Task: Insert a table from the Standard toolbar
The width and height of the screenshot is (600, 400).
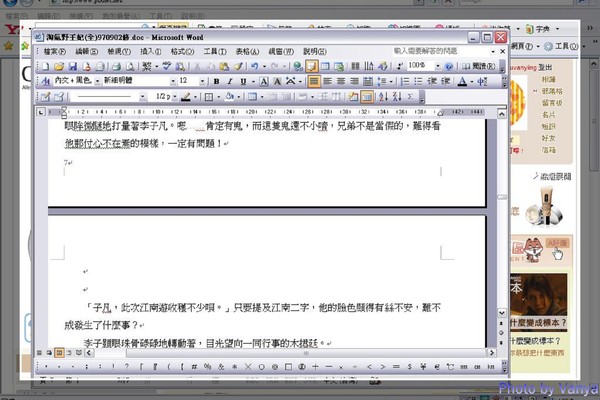Action: [325, 67]
